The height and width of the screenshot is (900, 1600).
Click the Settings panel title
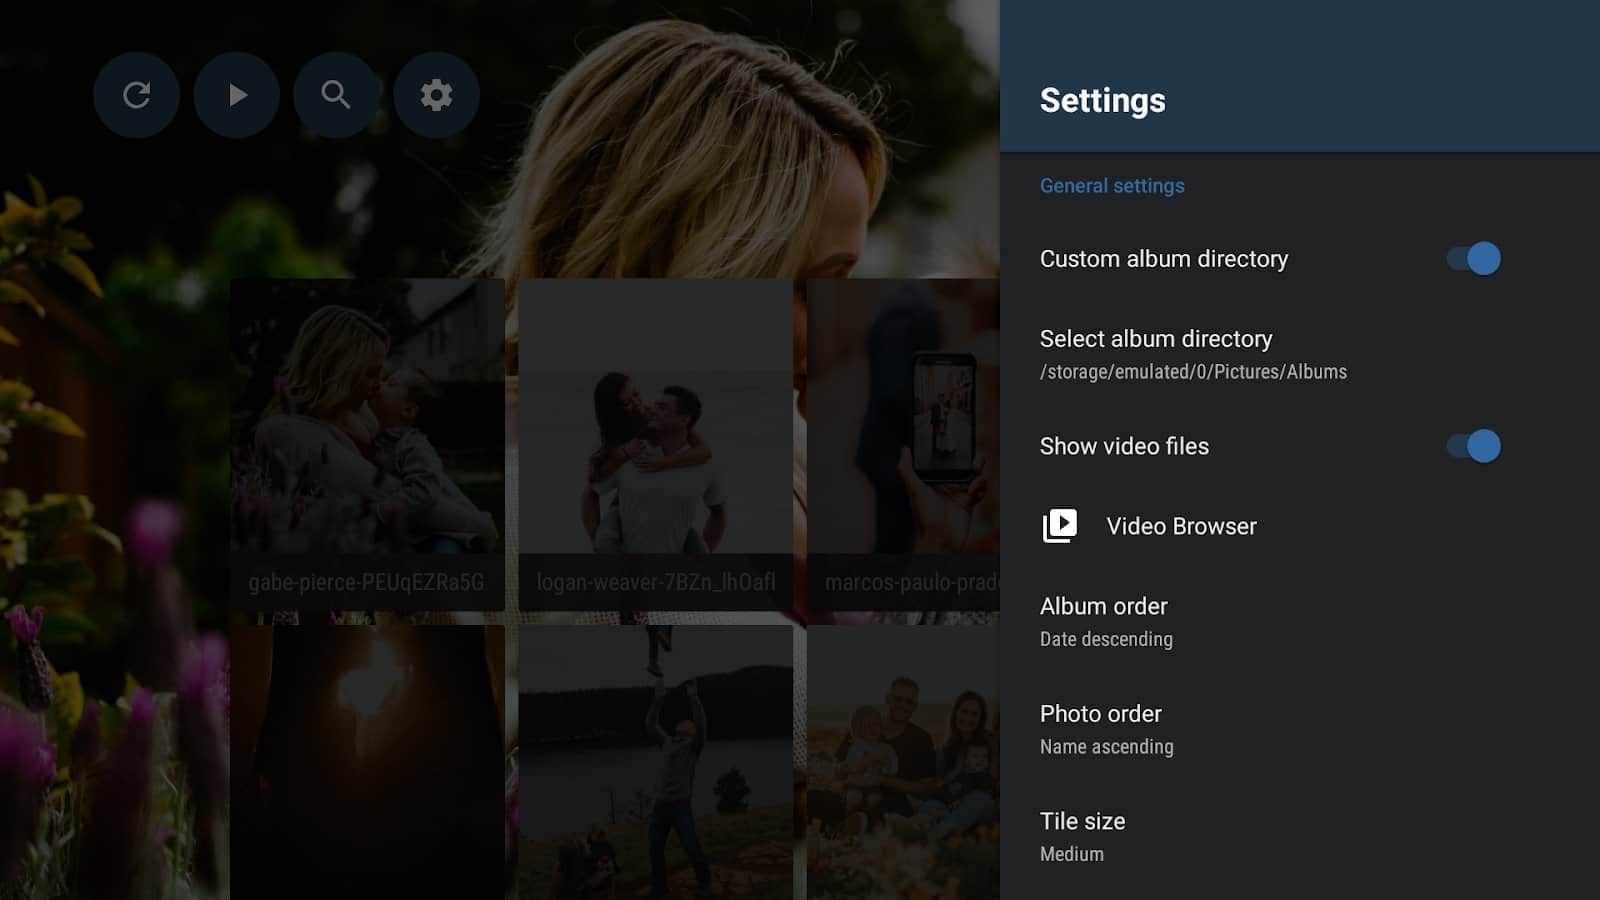coord(1102,100)
